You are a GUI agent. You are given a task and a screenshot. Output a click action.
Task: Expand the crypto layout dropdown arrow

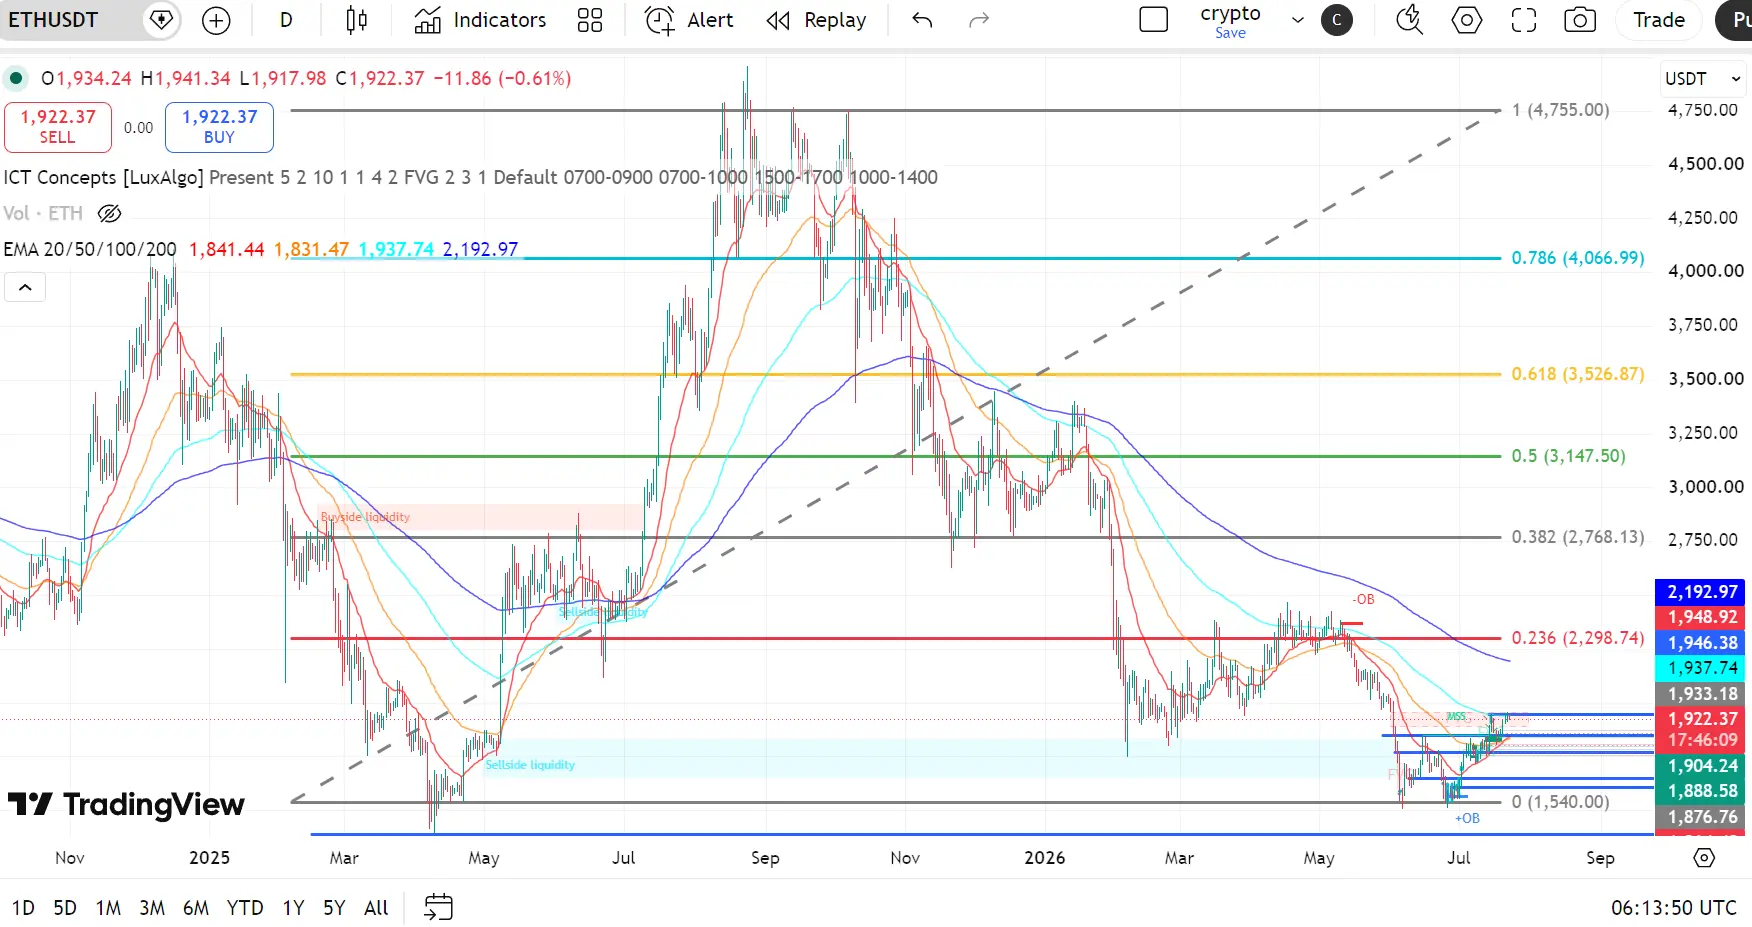pos(1298,20)
